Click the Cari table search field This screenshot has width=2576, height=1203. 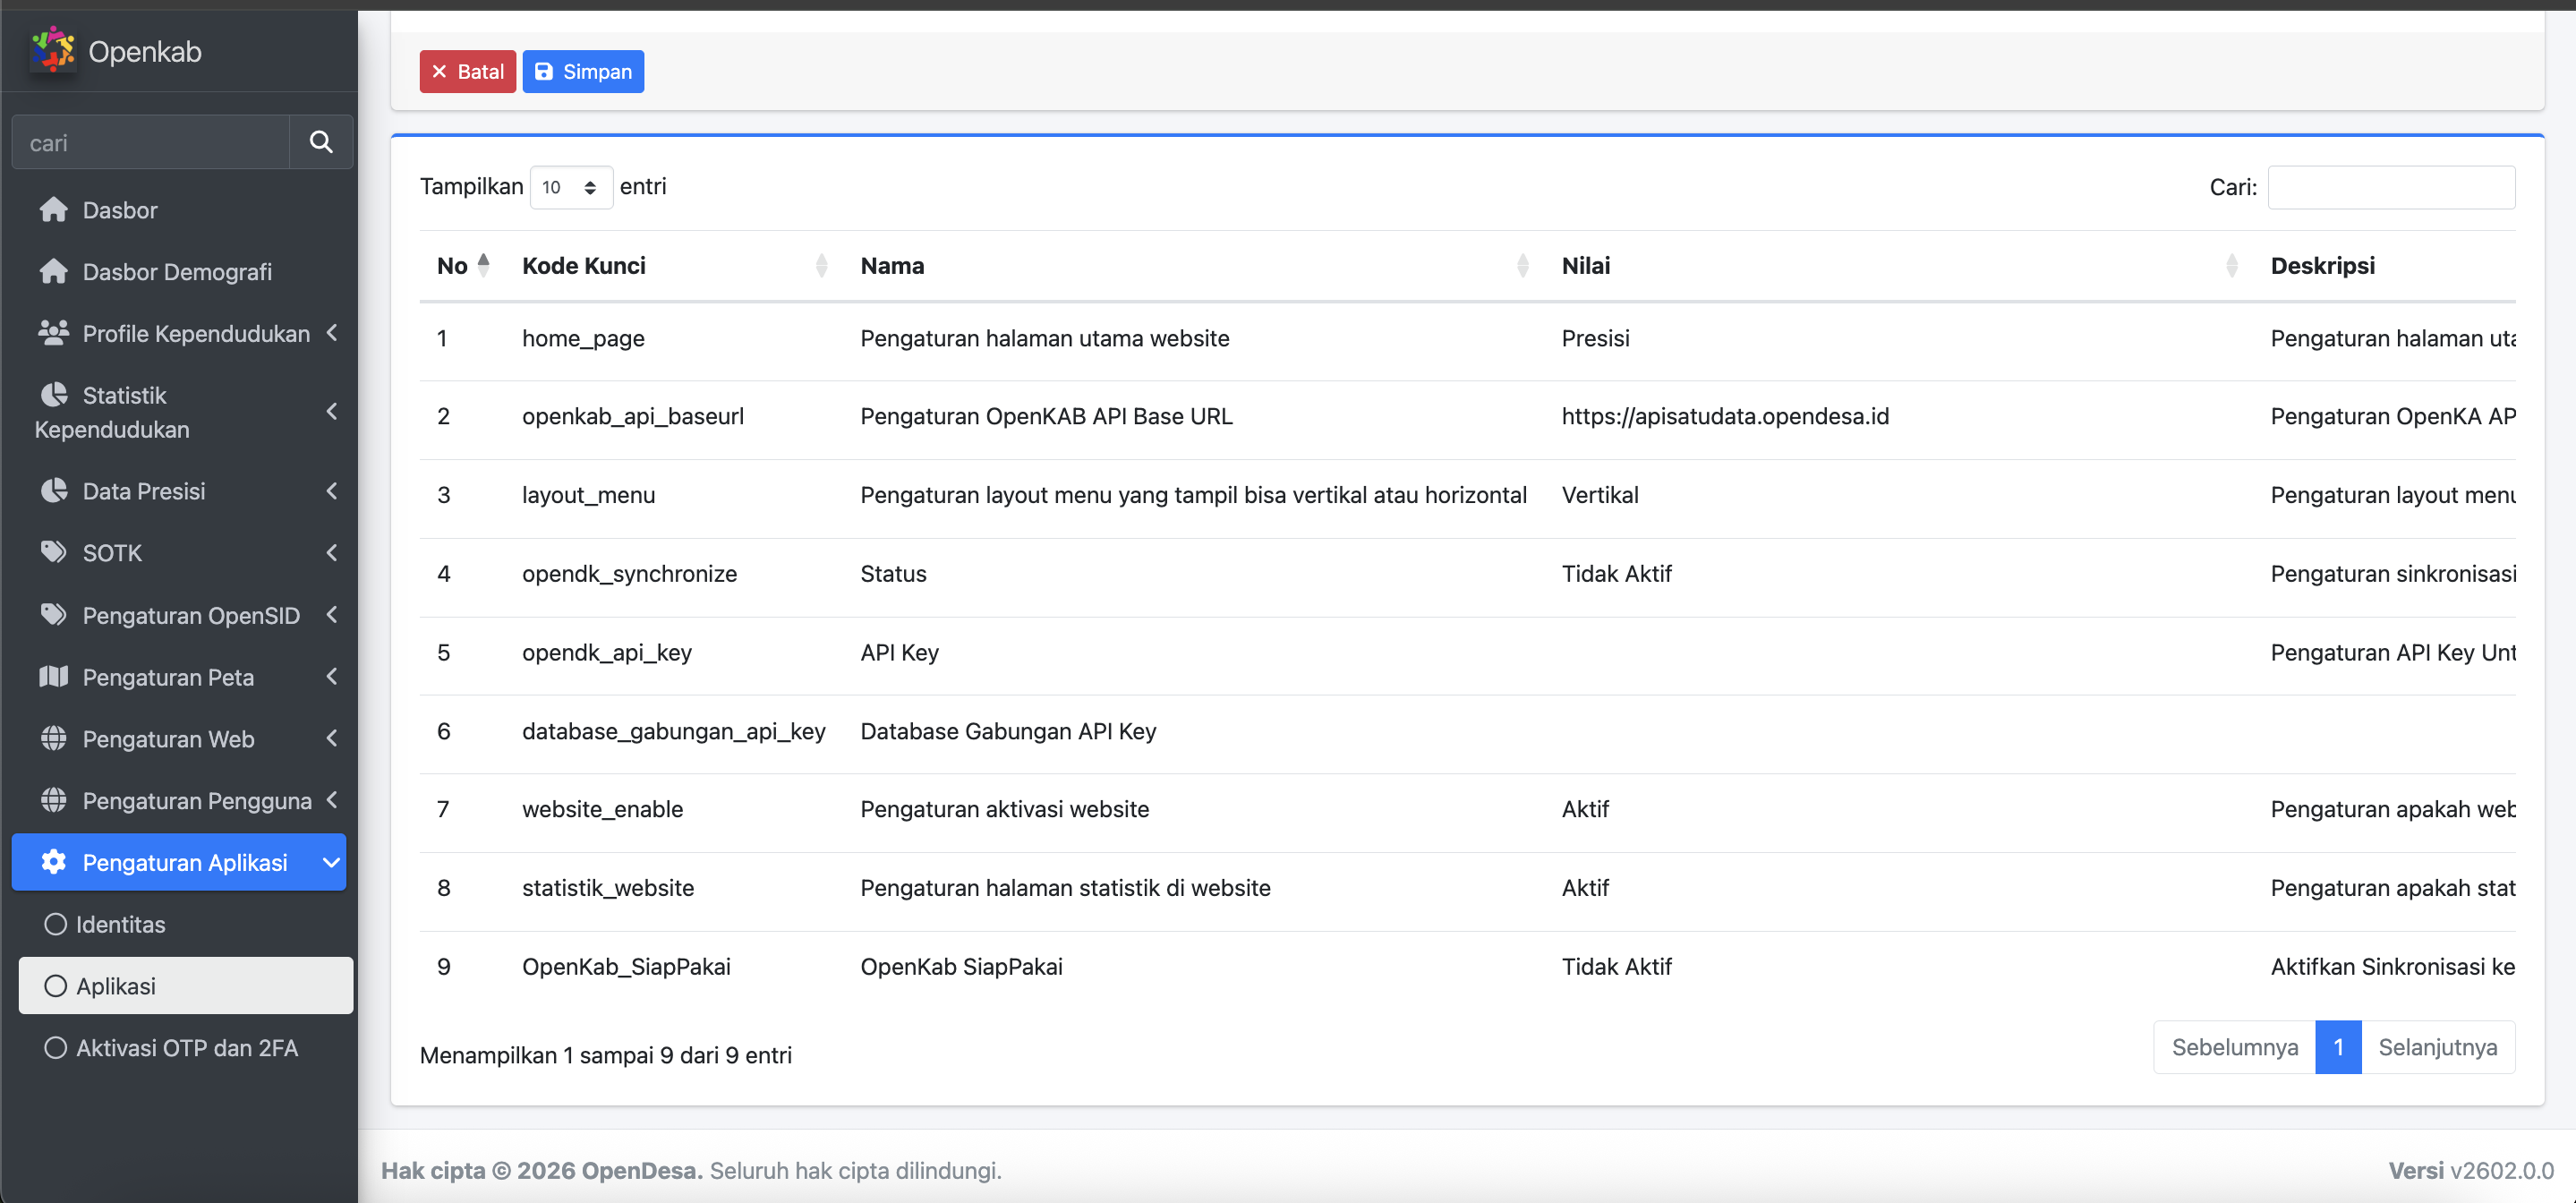pos(2390,187)
